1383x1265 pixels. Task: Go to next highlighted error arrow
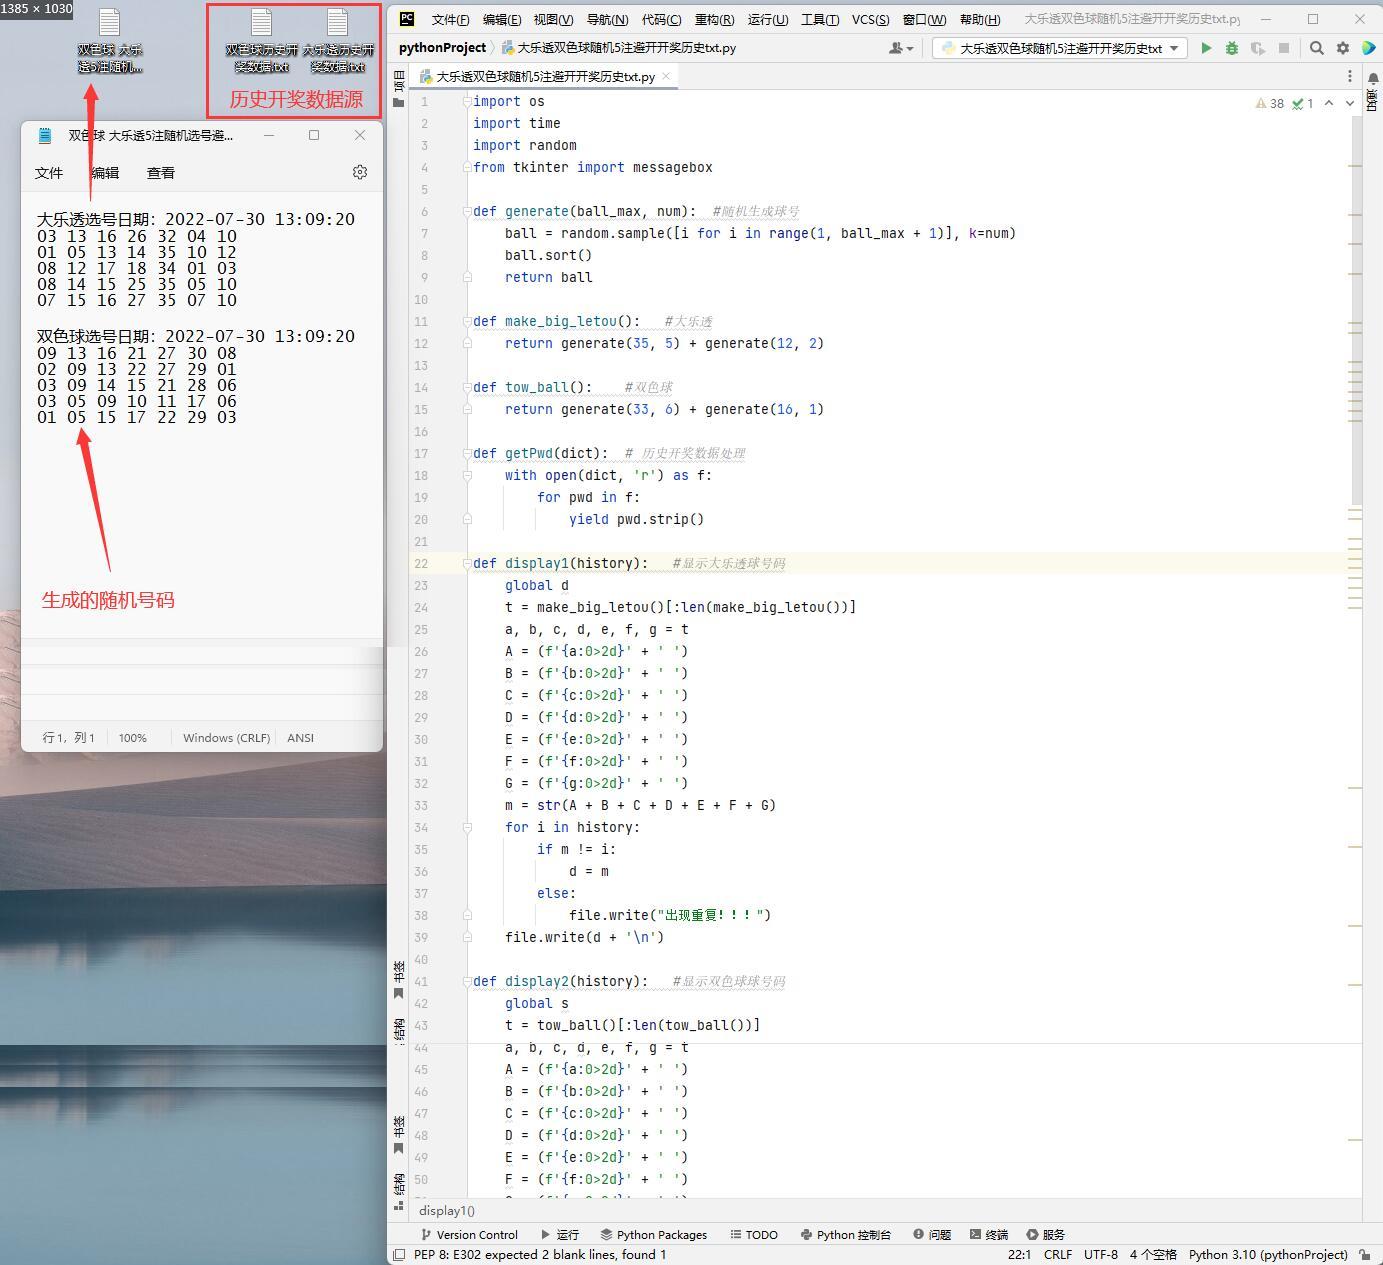(1350, 103)
